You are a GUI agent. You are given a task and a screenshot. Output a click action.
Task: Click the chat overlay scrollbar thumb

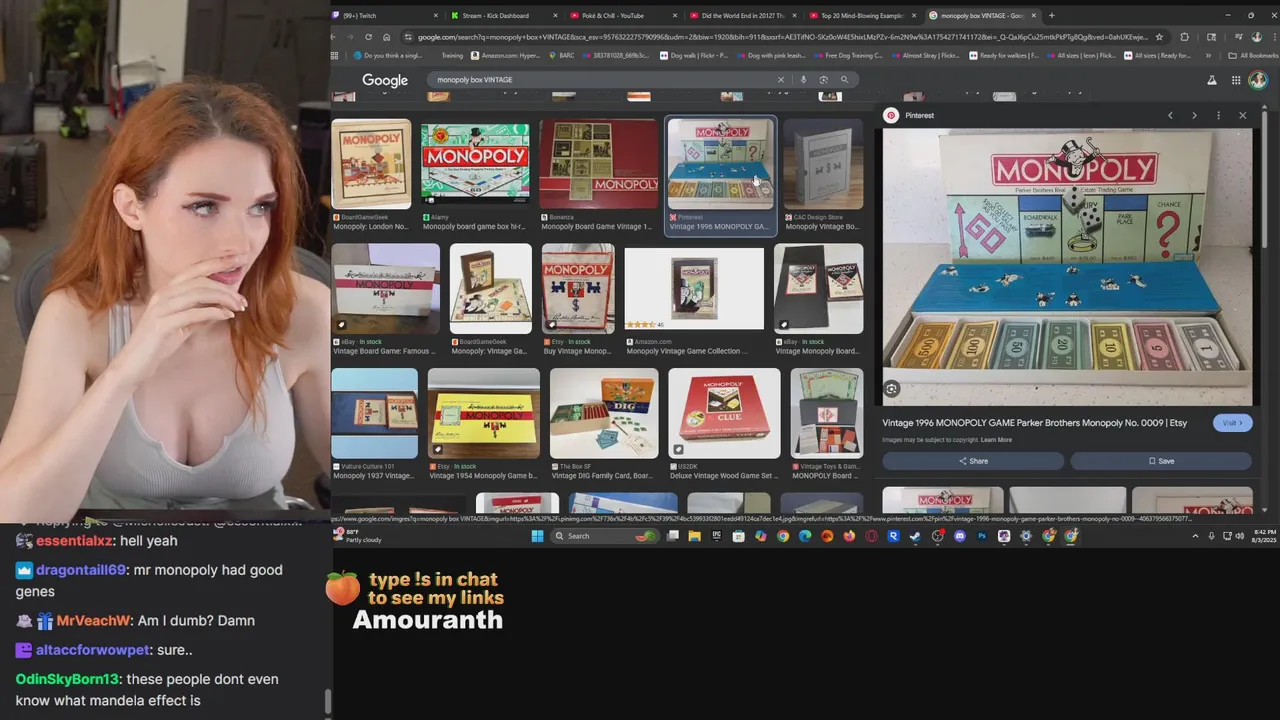[327, 702]
